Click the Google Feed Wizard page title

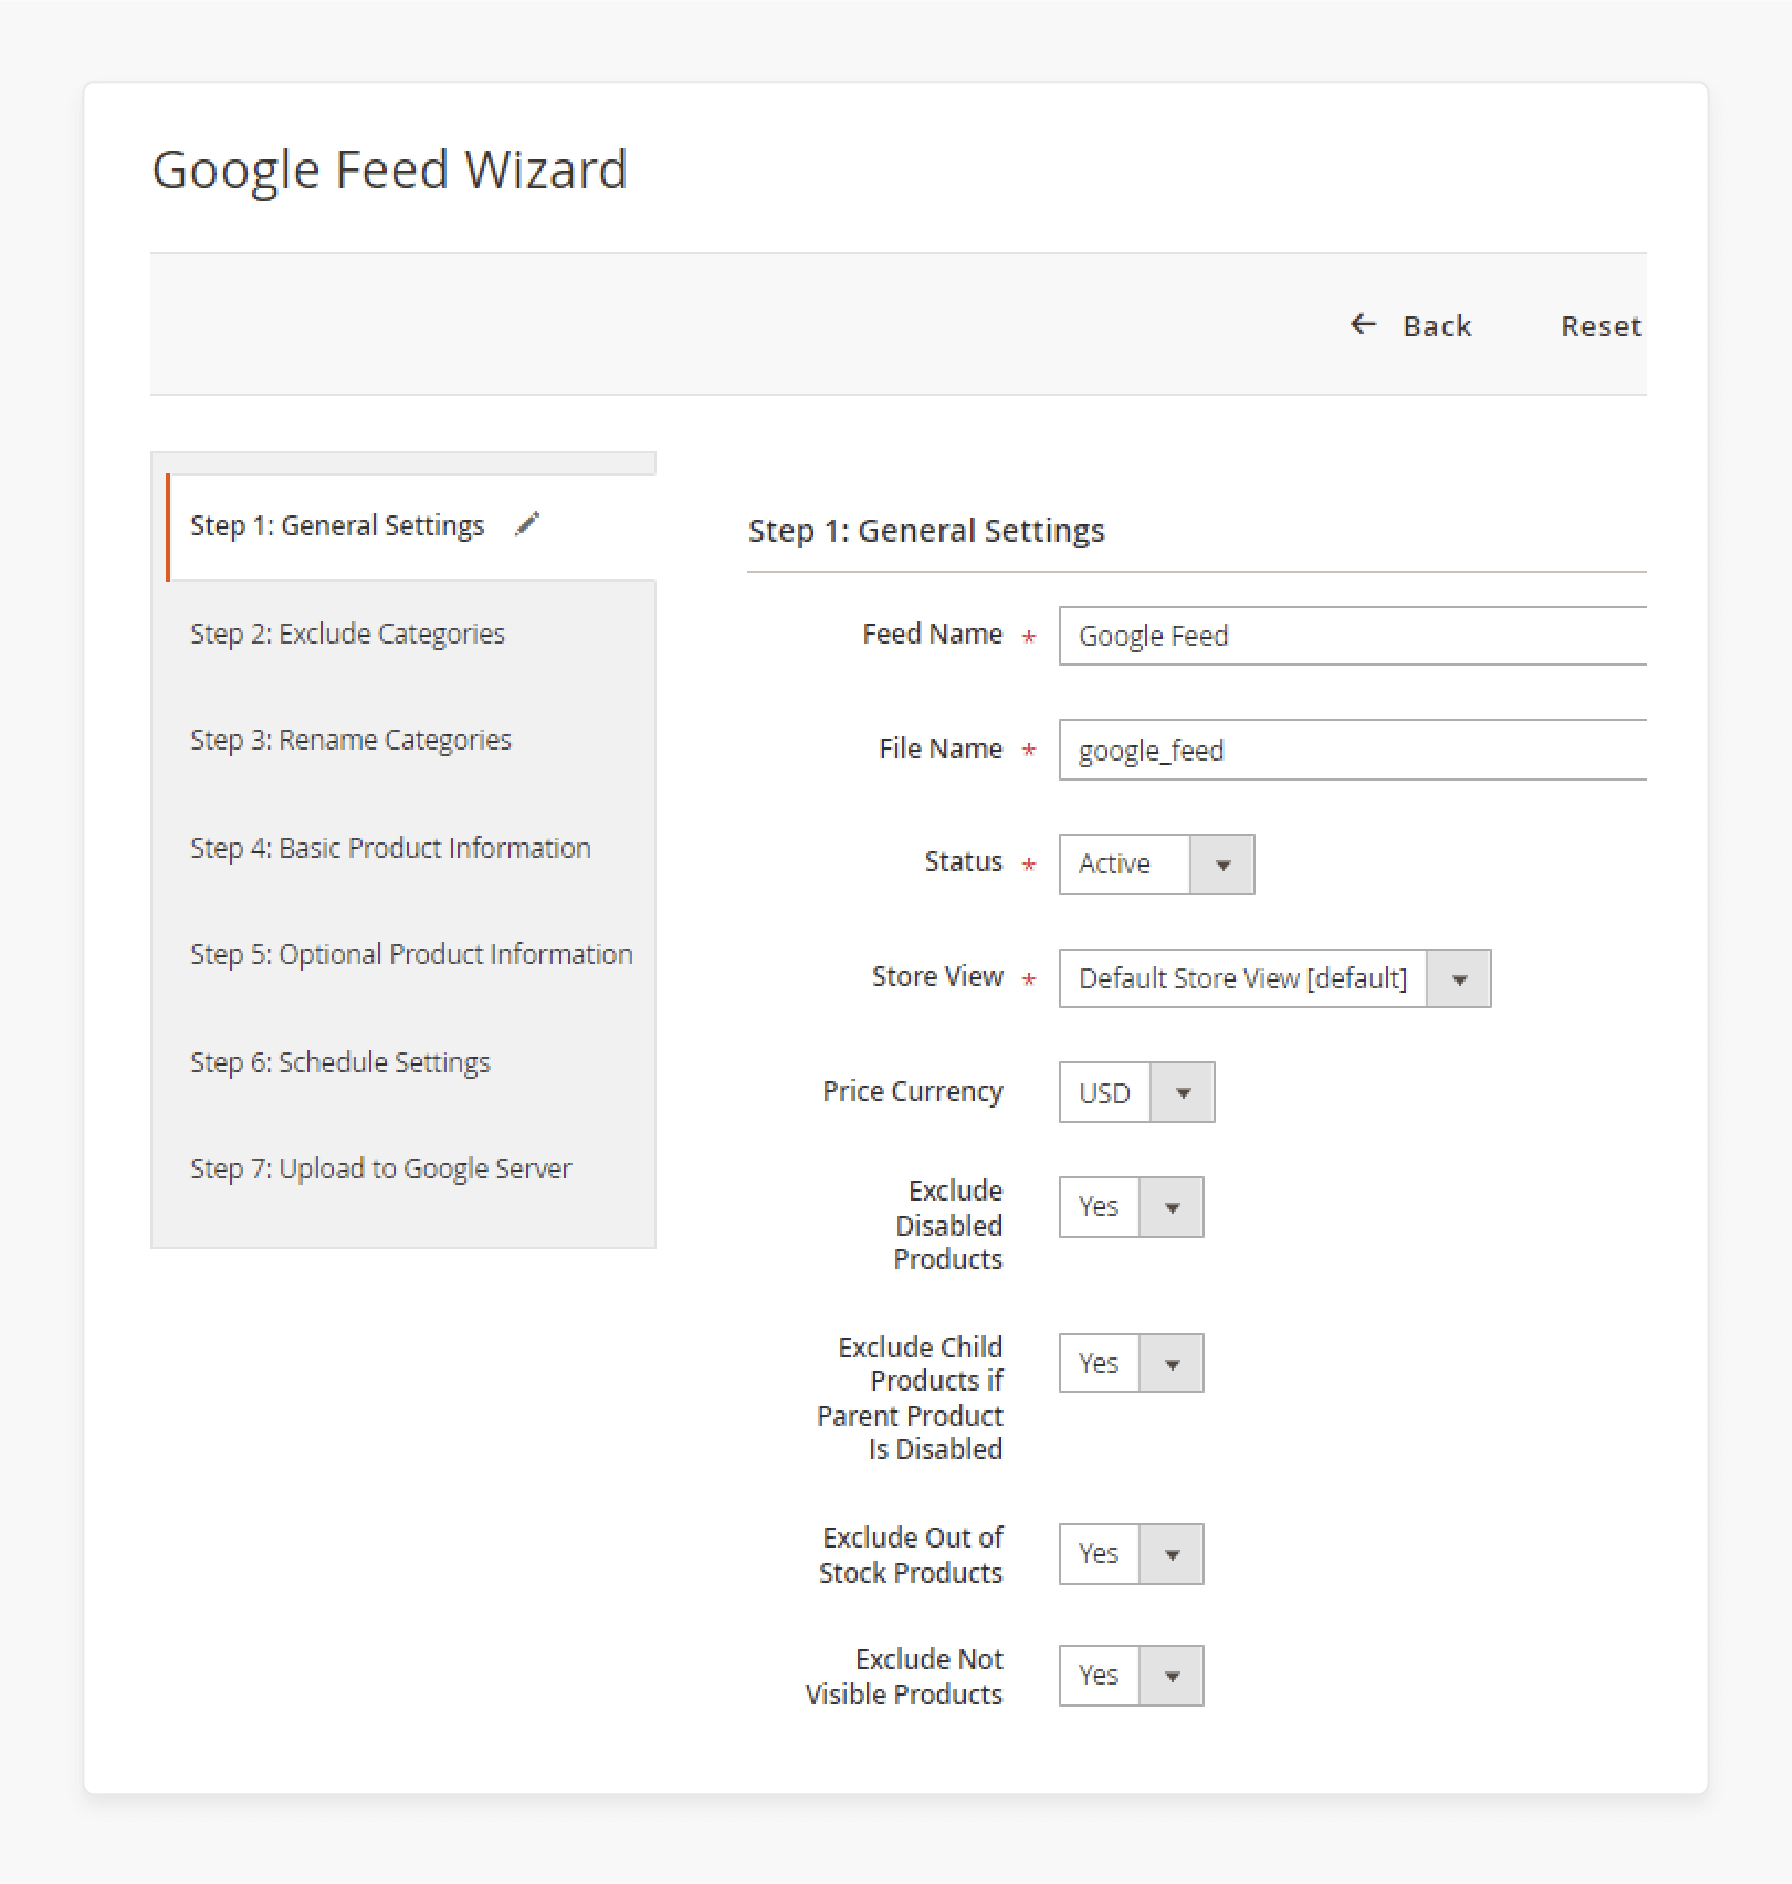tap(390, 170)
